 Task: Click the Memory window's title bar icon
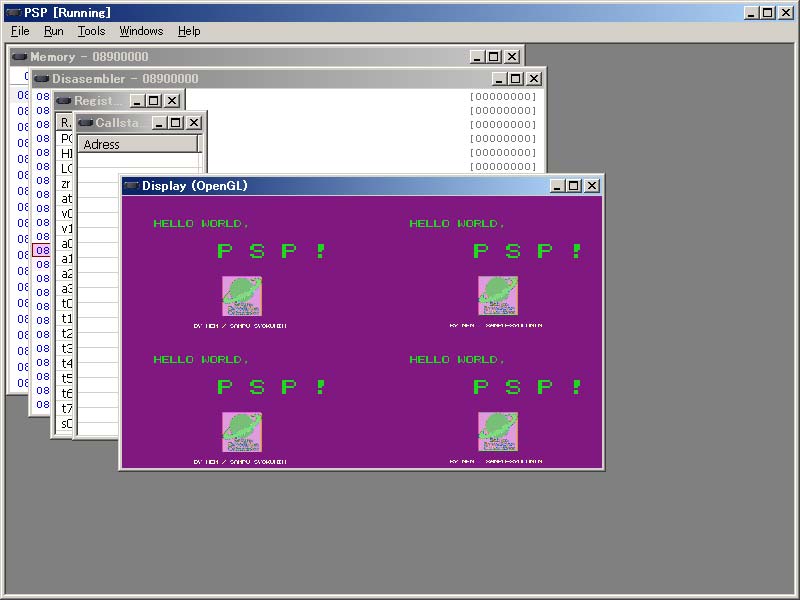(x=19, y=57)
